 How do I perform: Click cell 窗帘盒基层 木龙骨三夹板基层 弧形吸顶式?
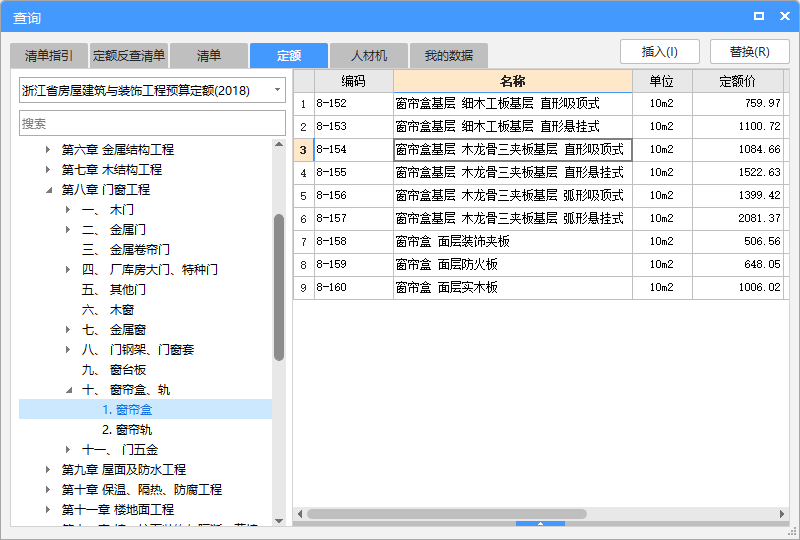513,195
